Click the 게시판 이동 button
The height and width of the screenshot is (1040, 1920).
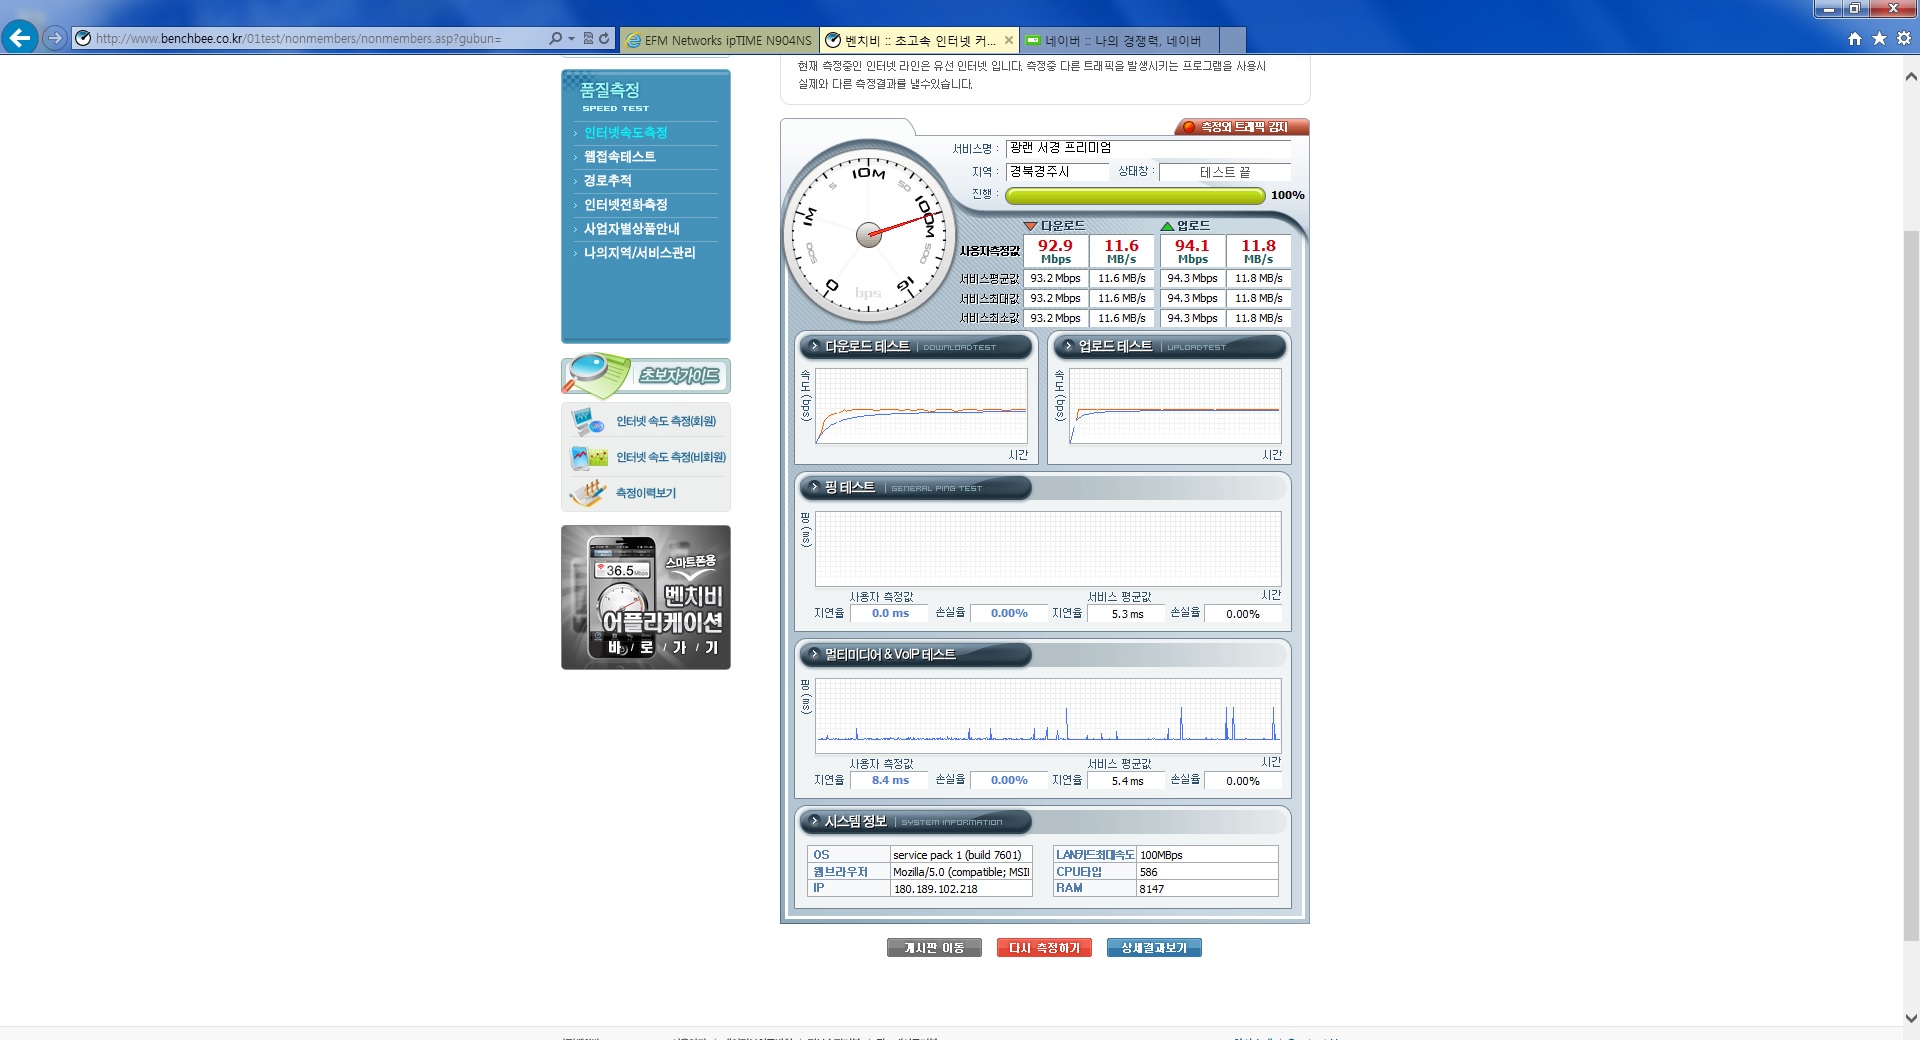point(934,948)
